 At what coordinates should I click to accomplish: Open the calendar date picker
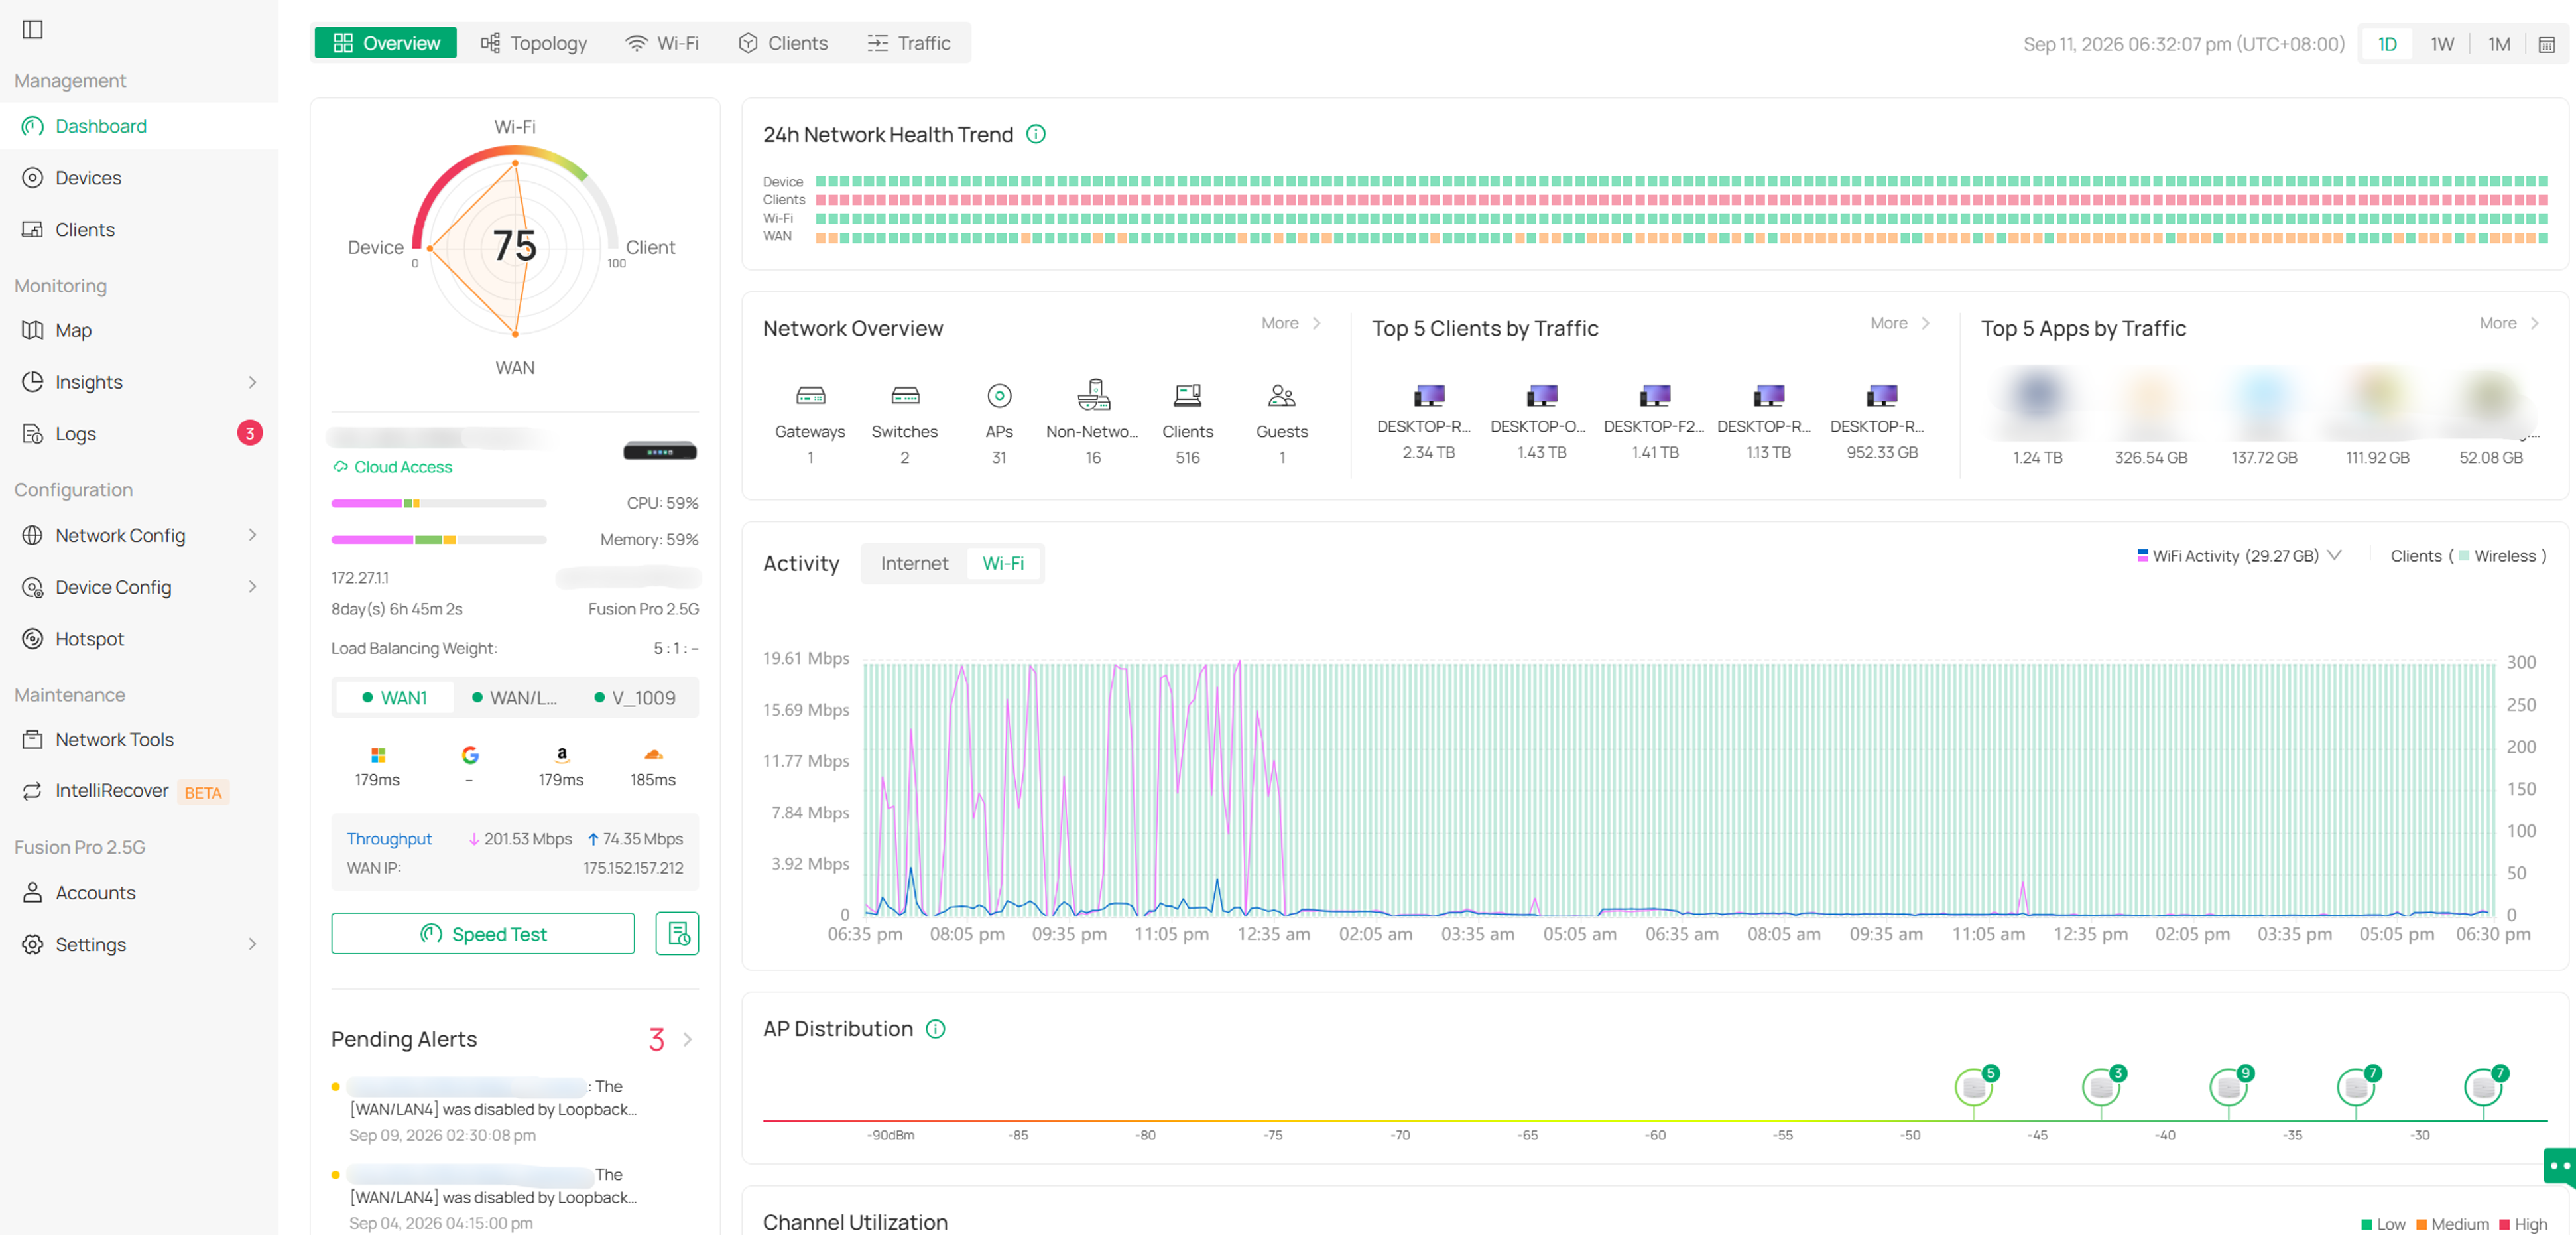2546,44
